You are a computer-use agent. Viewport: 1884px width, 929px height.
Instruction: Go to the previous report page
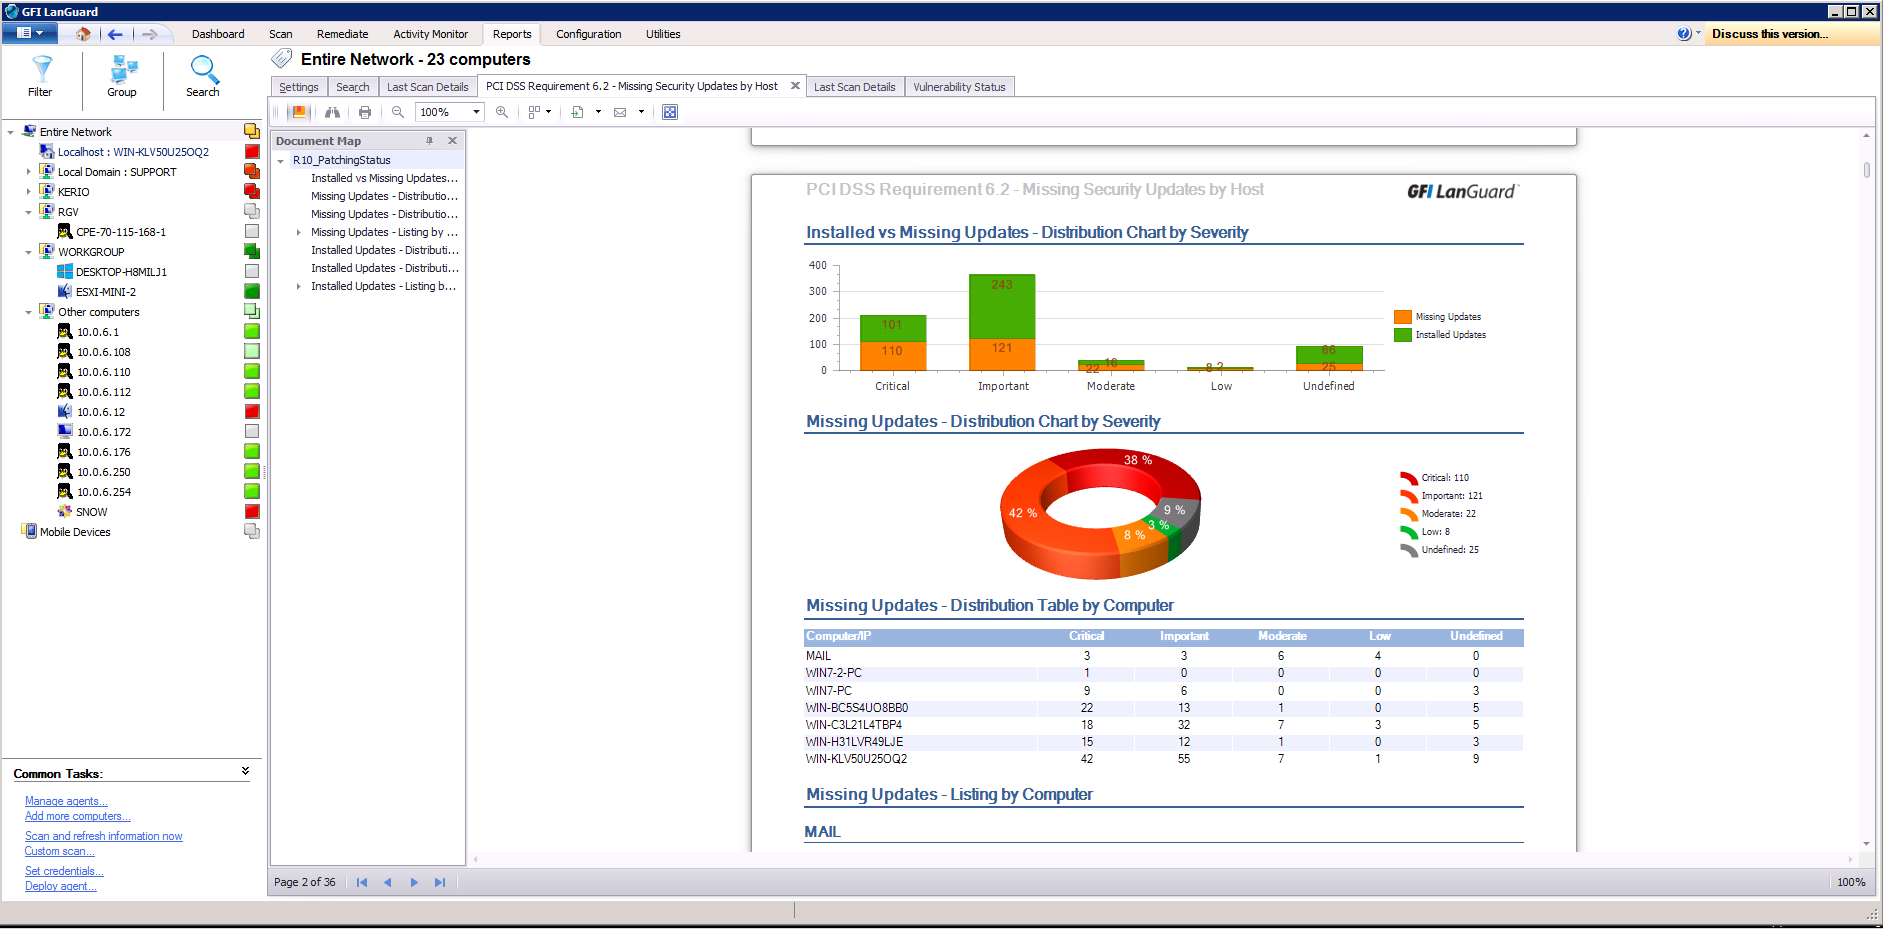pos(388,882)
